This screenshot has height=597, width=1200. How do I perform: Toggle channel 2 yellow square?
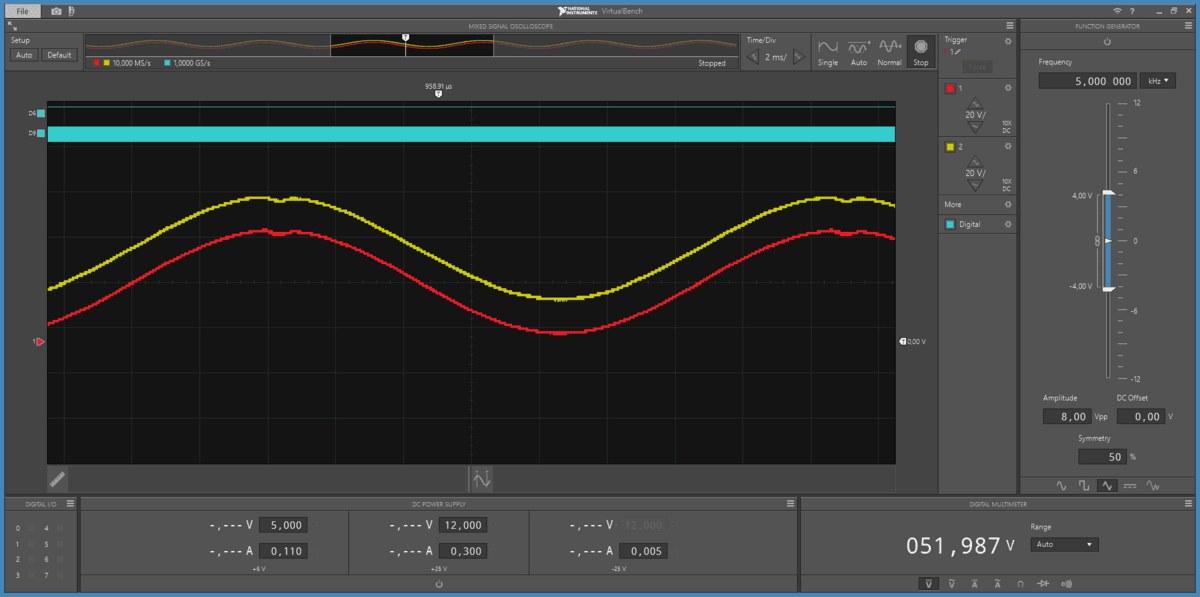point(950,147)
